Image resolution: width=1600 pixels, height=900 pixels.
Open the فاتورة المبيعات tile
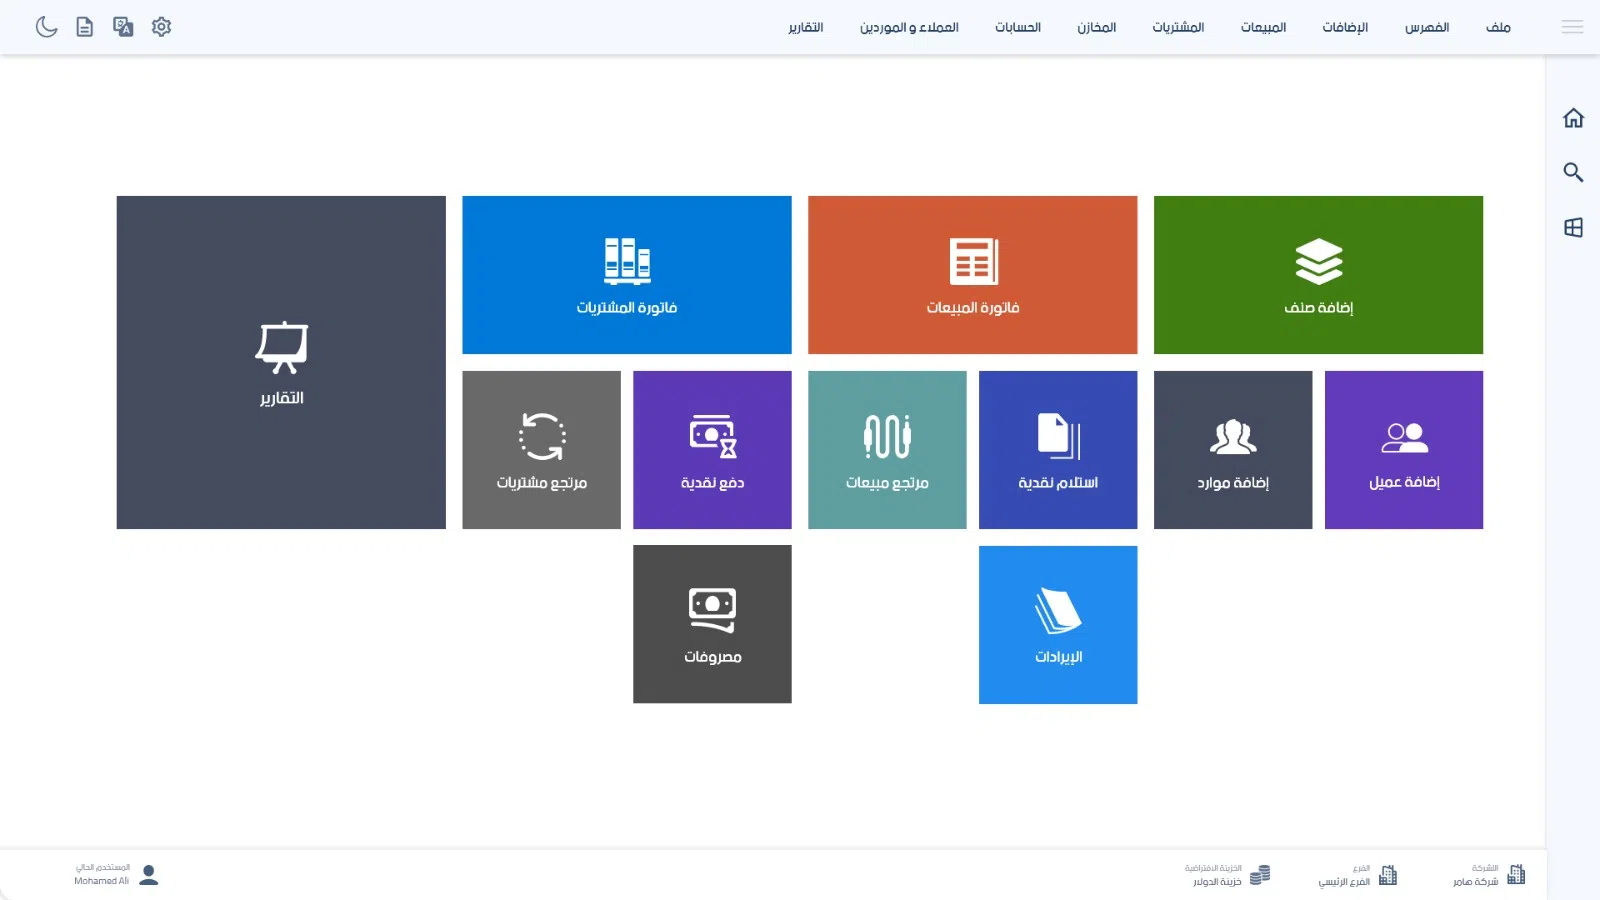972,275
